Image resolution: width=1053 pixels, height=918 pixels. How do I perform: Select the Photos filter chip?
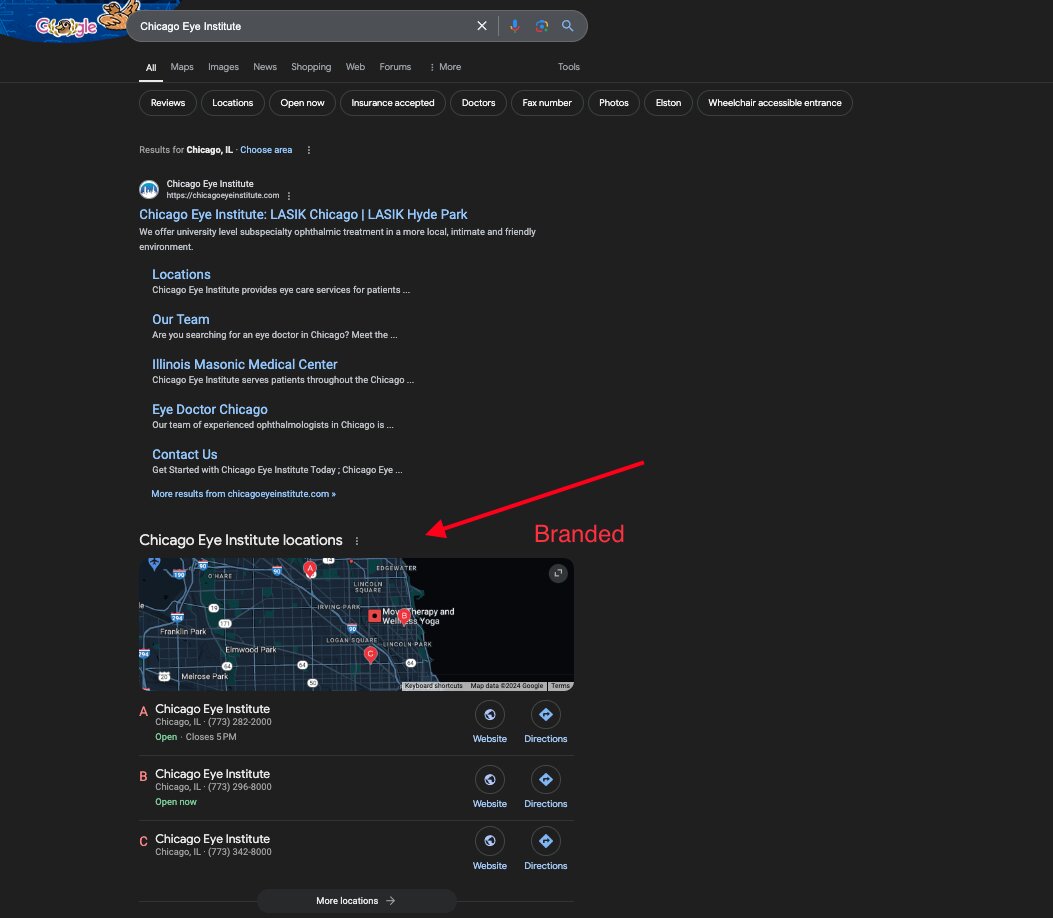point(614,103)
